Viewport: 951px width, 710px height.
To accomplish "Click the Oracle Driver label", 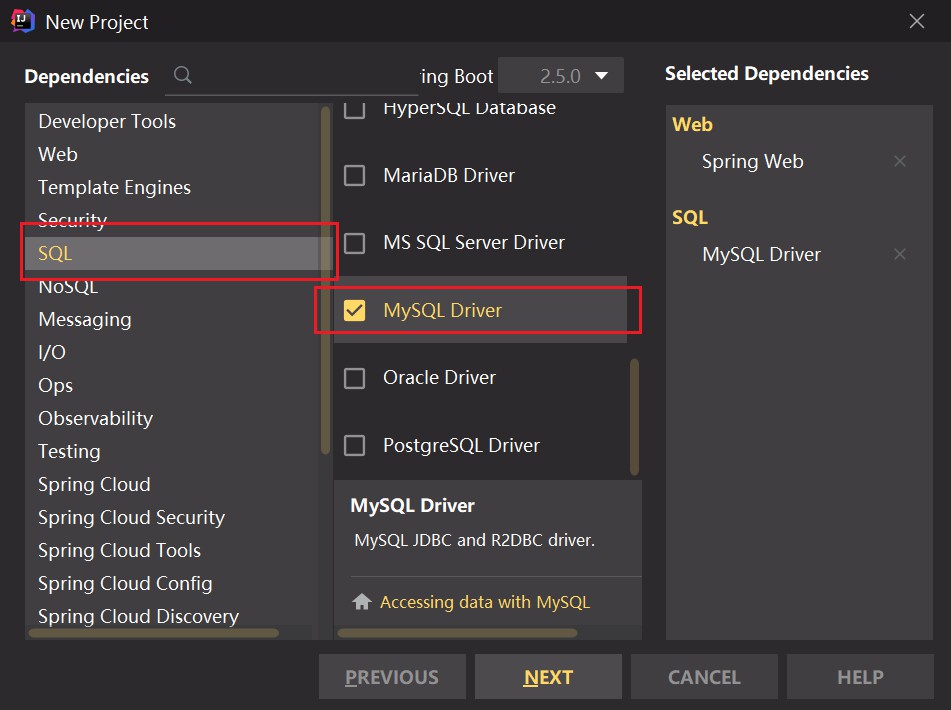I will [x=439, y=378].
